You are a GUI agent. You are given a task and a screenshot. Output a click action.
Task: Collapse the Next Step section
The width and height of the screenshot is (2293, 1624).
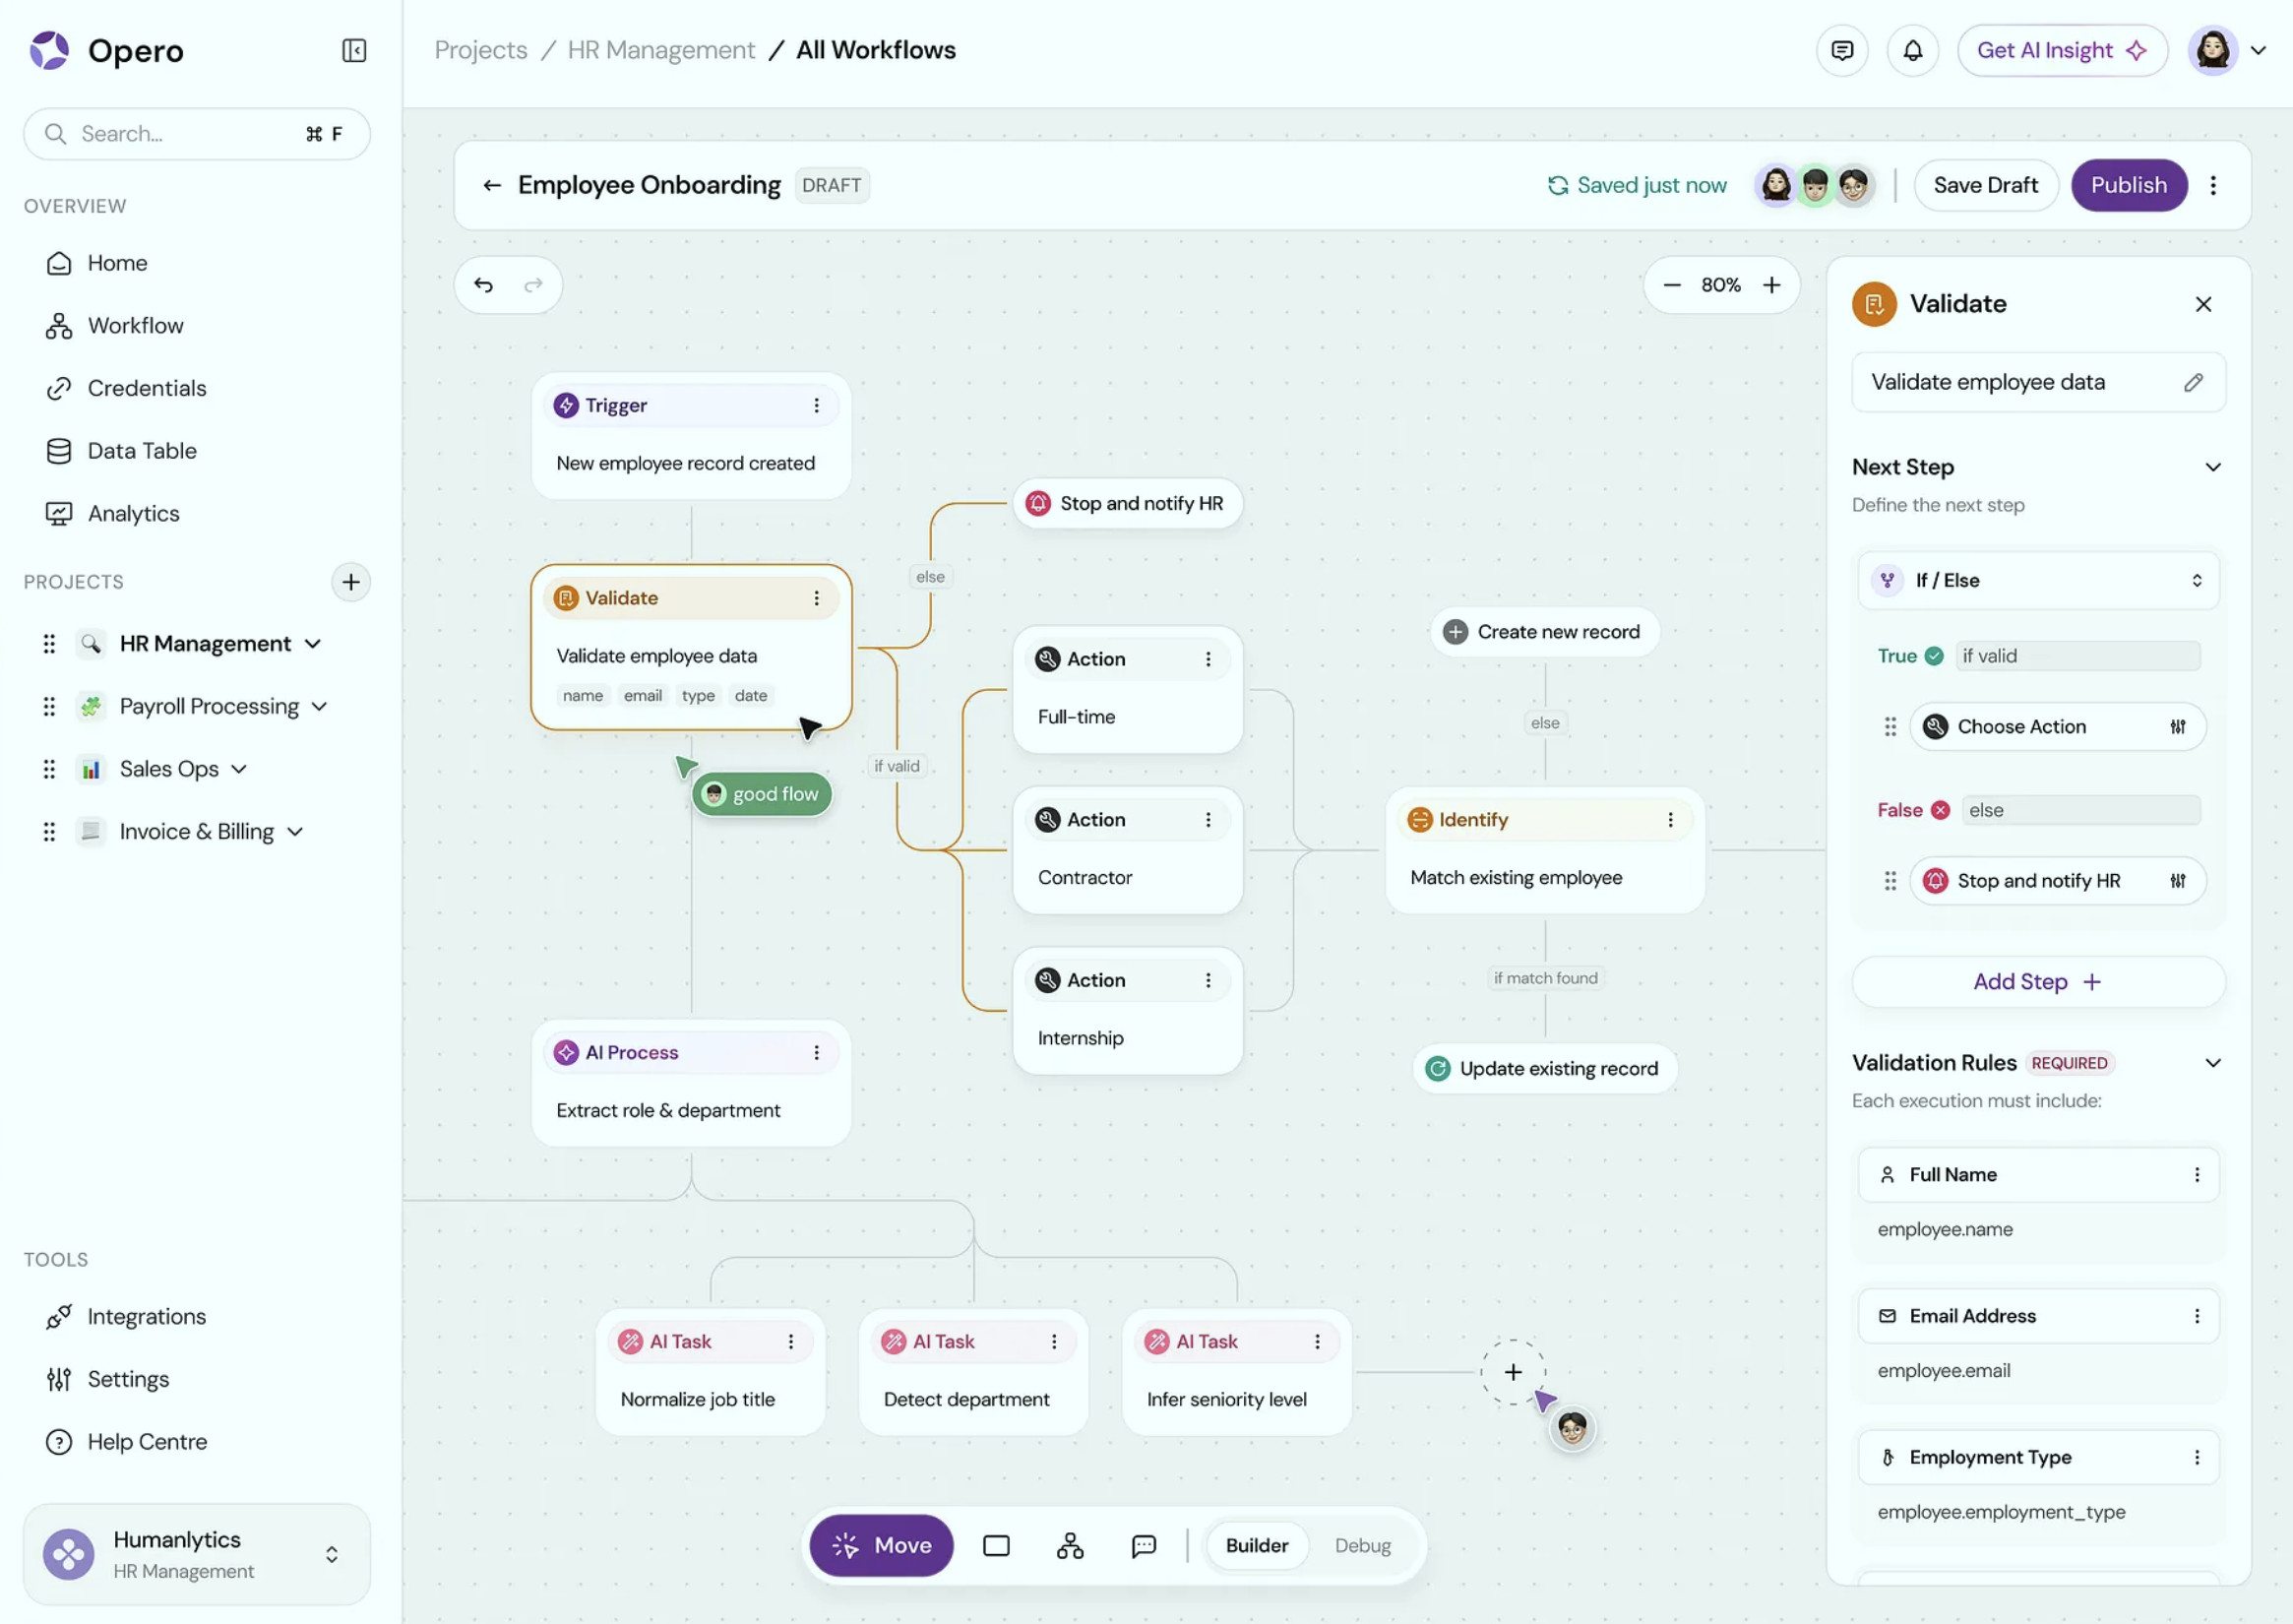pos(2213,466)
